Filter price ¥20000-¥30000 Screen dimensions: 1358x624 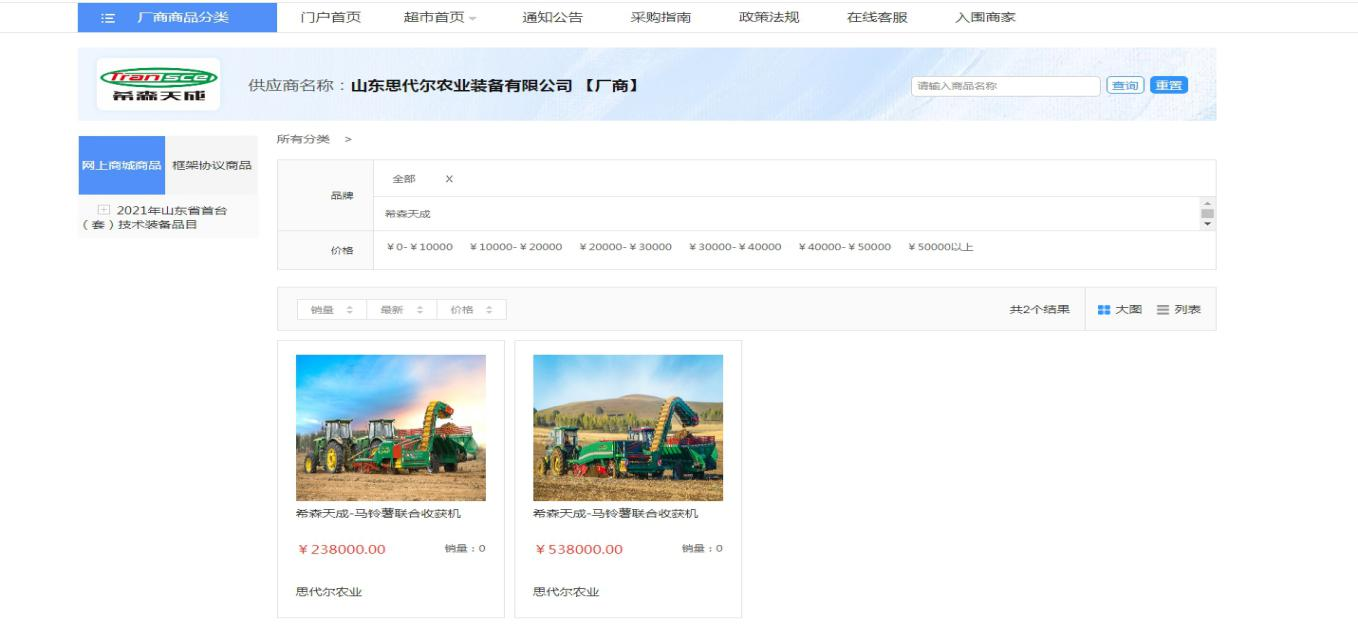point(625,247)
